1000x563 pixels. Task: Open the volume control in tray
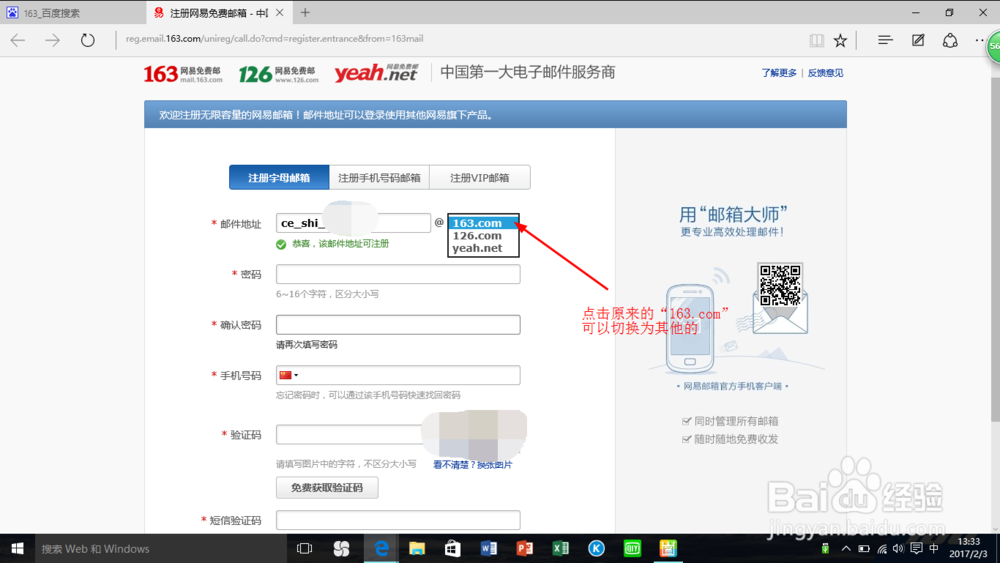coord(899,548)
